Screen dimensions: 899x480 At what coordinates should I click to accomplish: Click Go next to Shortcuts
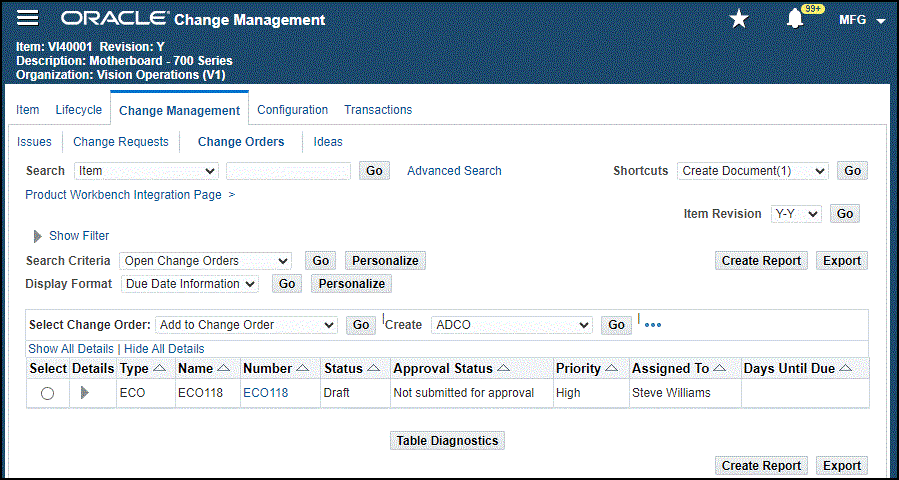[x=853, y=171]
